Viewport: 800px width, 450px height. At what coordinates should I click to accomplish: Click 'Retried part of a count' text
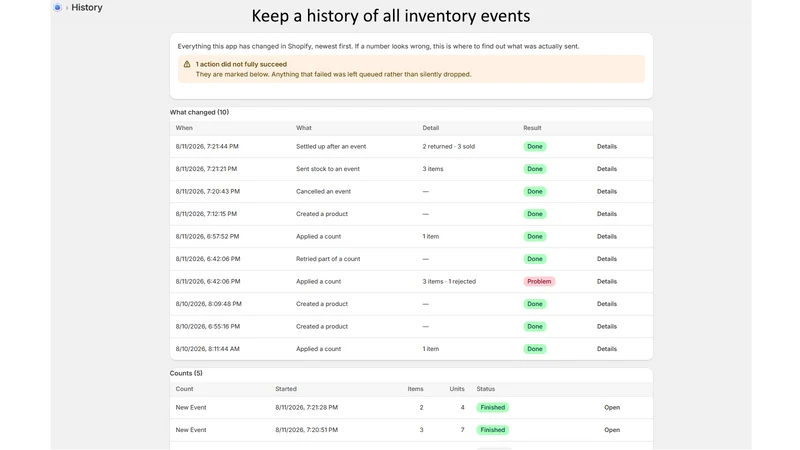[x=328, y=259]
